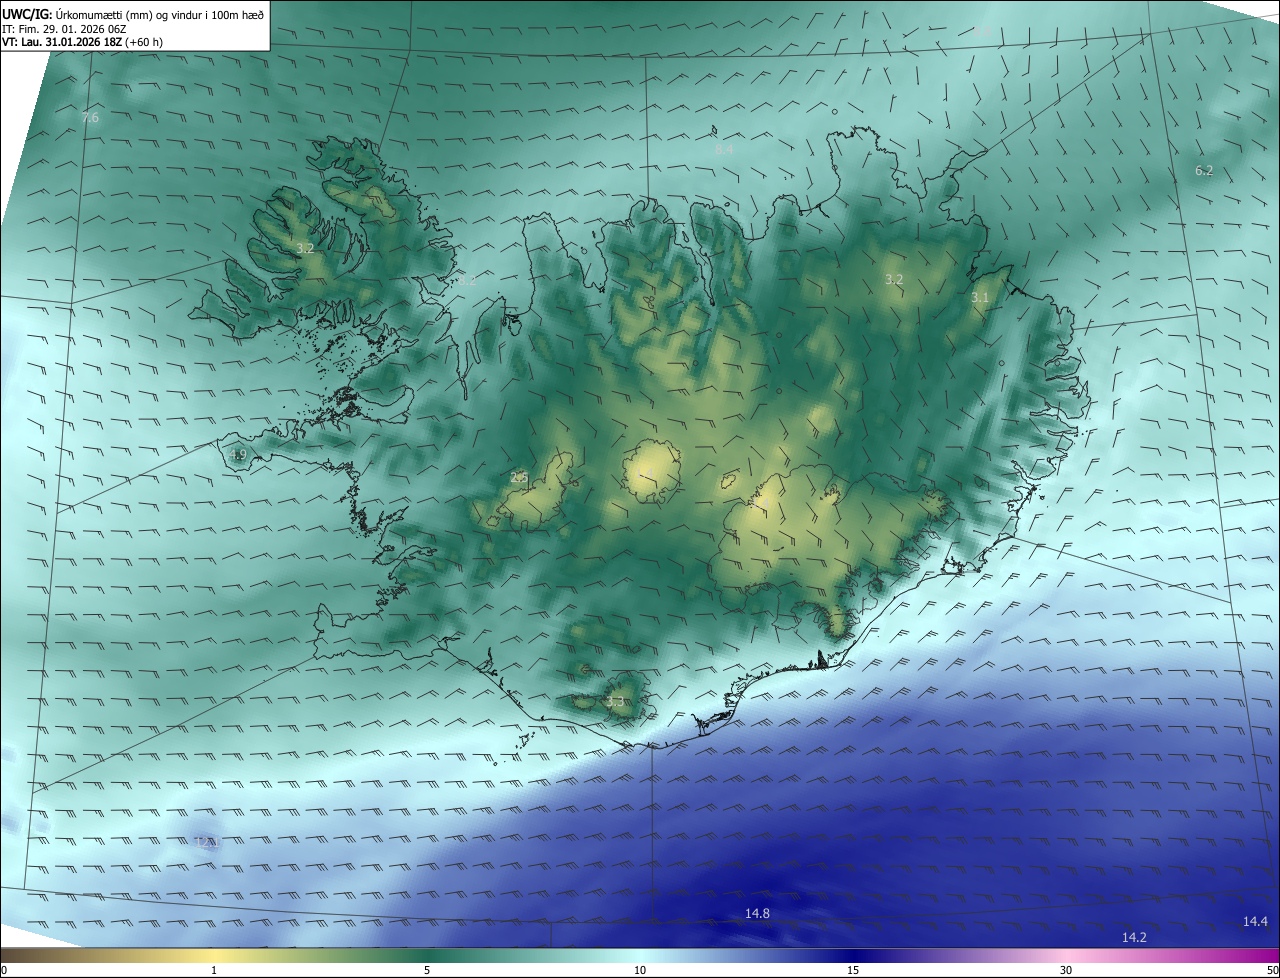1280x978 pixels.
Task: Click the 4.9 value on Snæfellsnes tip
Action: click(238, 455)
